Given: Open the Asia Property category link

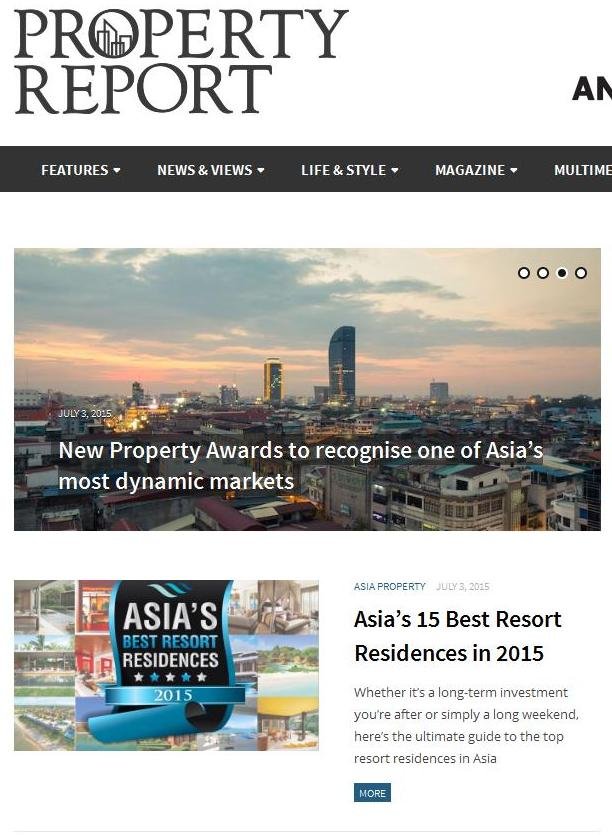Looking at the screenshot, I should tap(389, 586).
